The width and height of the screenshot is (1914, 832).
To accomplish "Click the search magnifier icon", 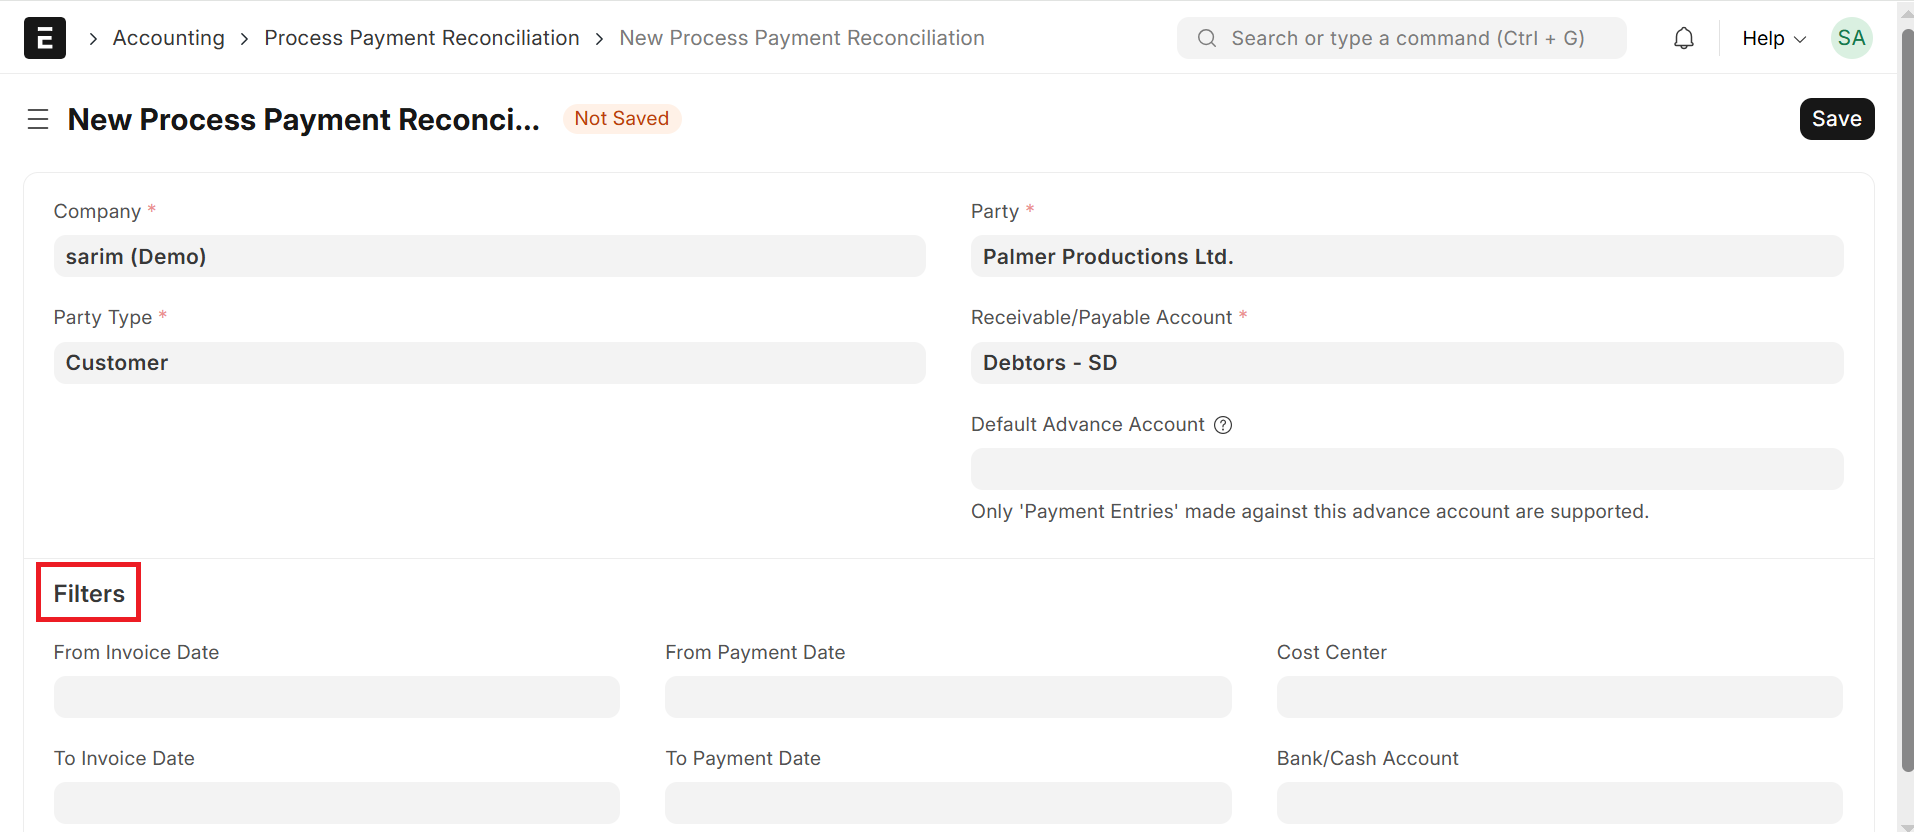I will point(1207,38).
